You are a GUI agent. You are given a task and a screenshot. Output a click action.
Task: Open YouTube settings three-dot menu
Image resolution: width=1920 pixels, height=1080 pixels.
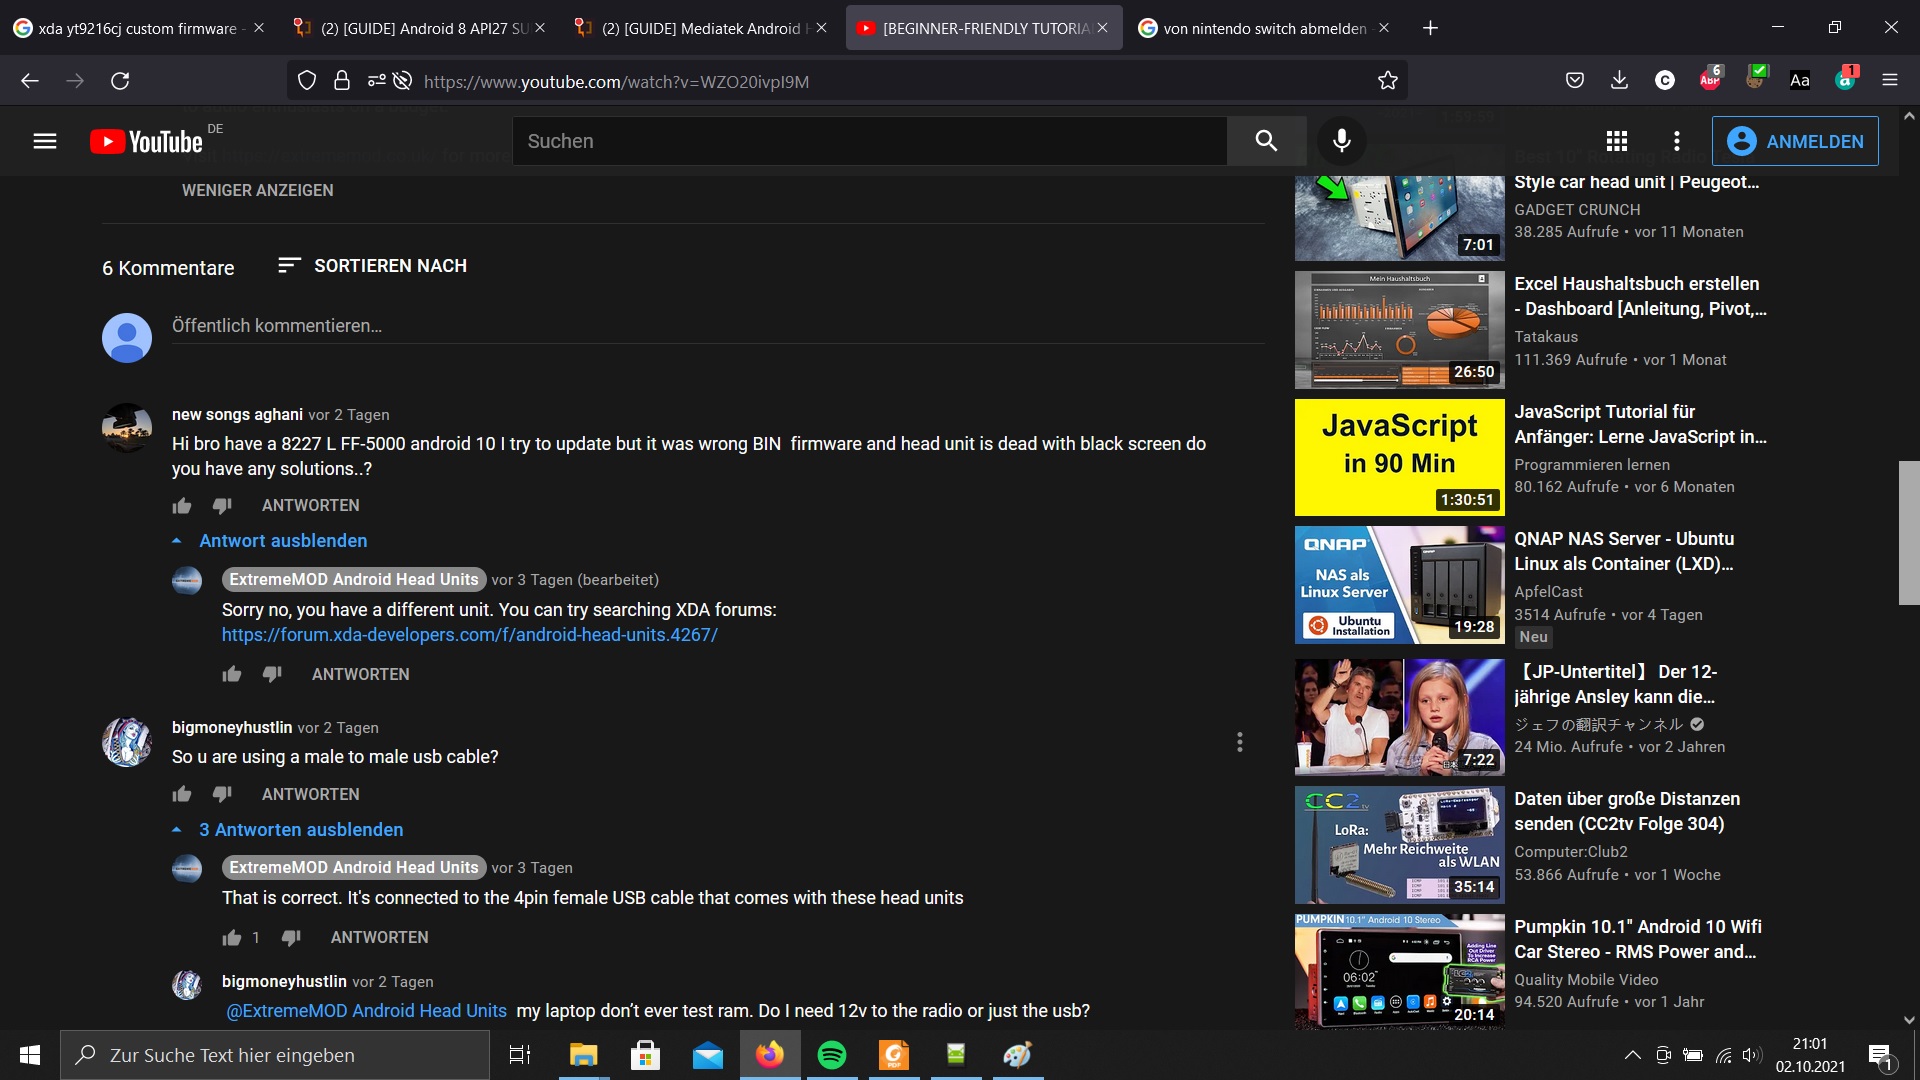1677,141
